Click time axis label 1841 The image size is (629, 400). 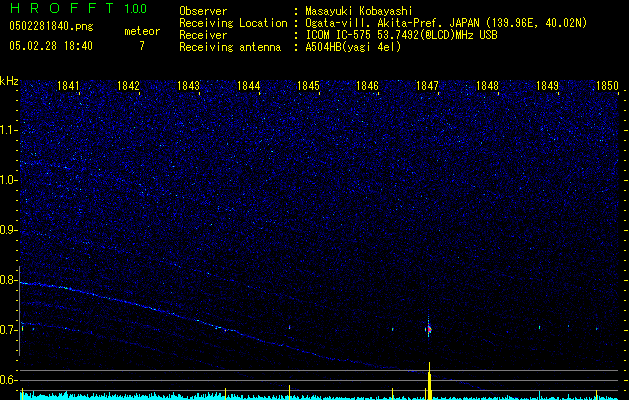pos(68,86)
